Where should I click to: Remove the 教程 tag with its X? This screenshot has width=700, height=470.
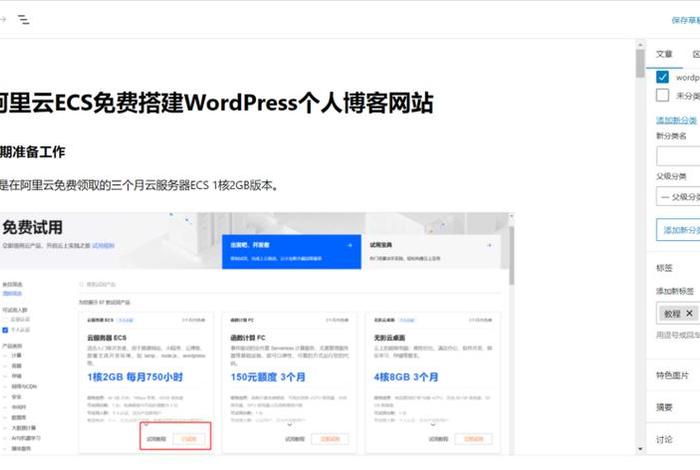689,313
